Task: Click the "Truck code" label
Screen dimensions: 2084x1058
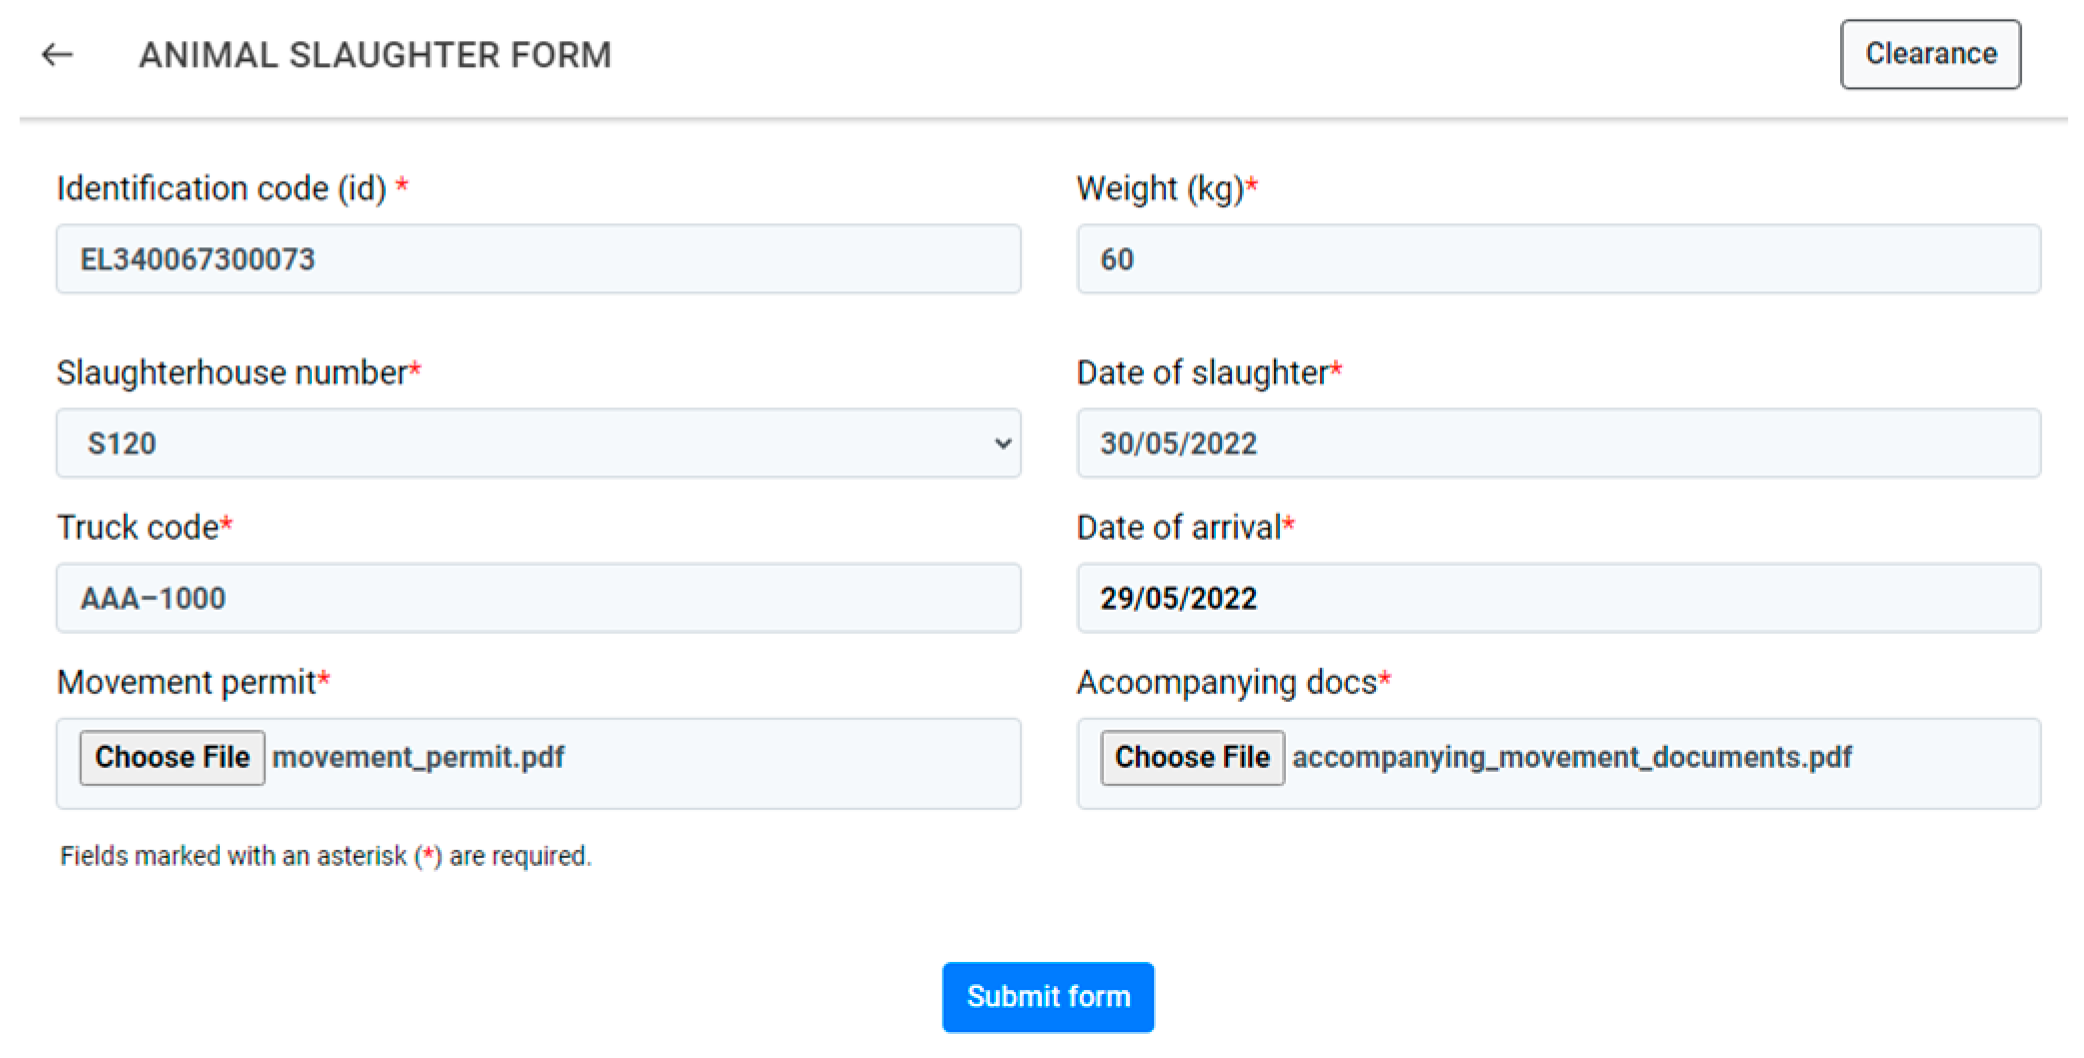Action: click(137, 527)
